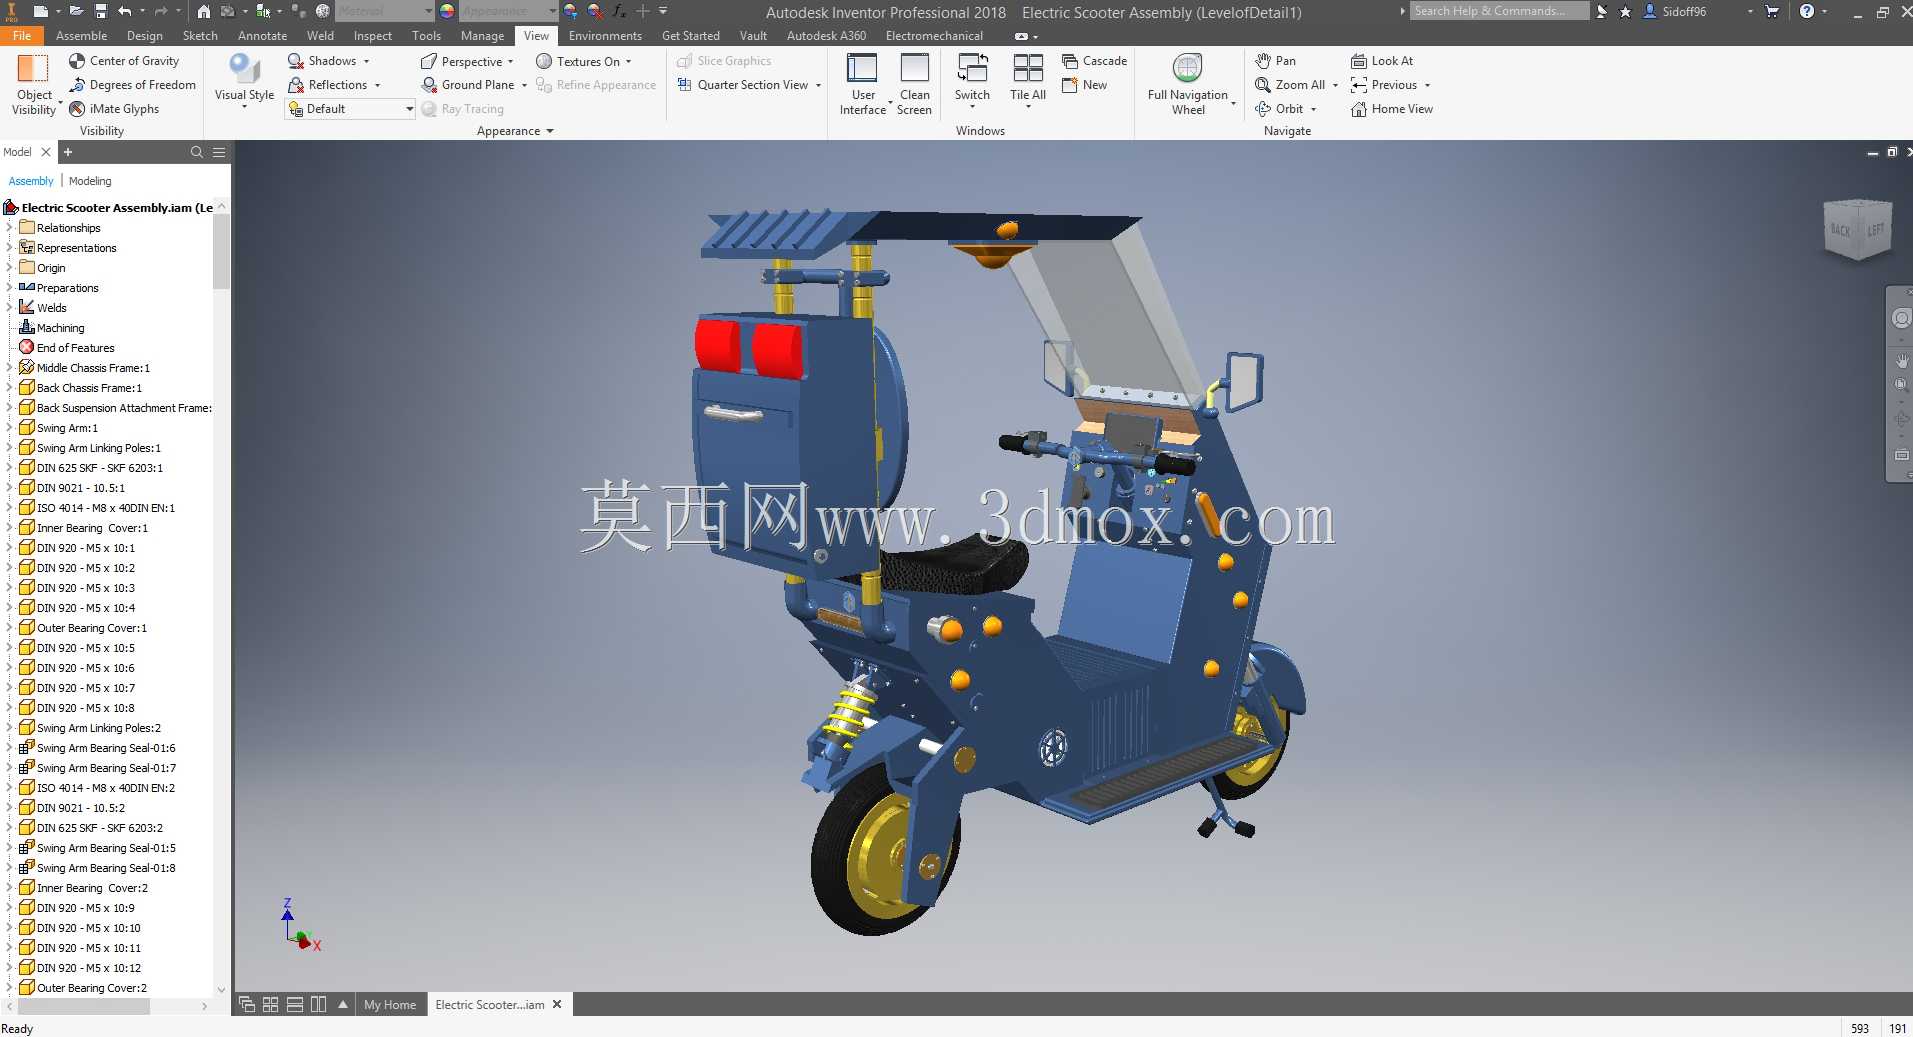Open the Default lighting style combo box
1913x1037 pixels.
tap(350, 109)
